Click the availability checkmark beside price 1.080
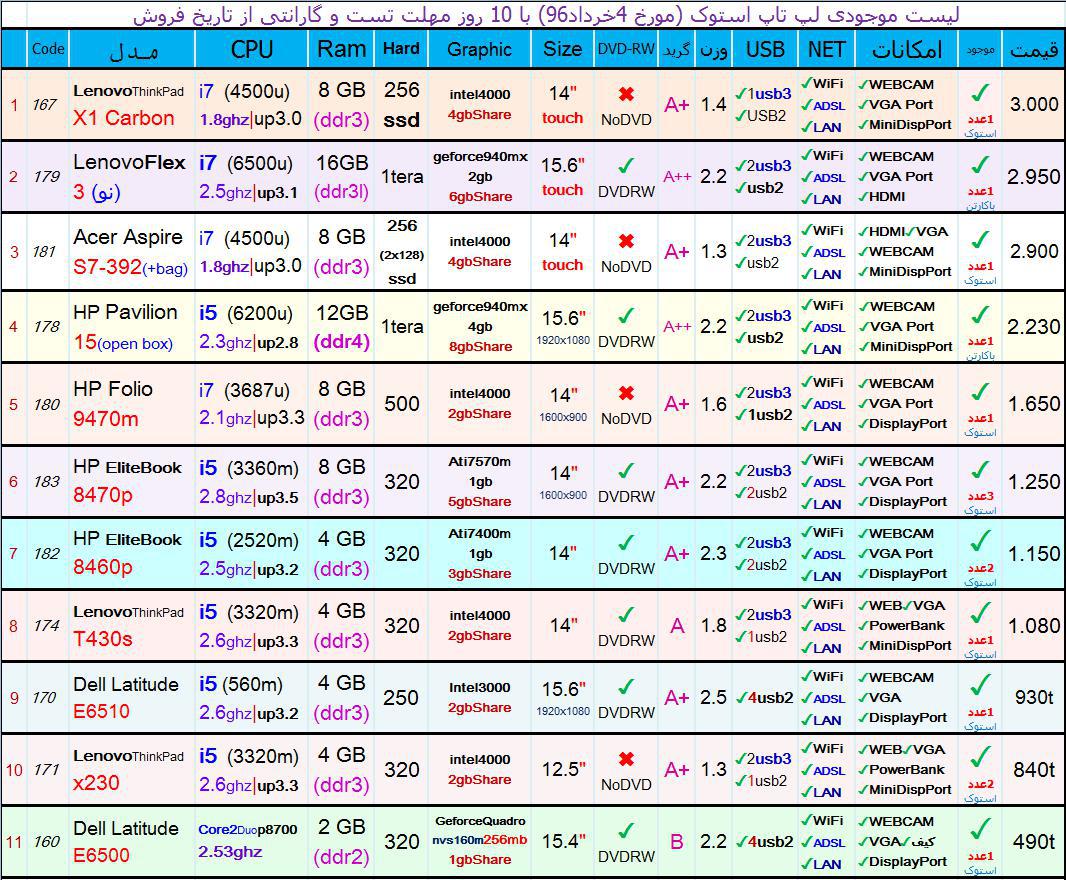 tap(980, 613)
